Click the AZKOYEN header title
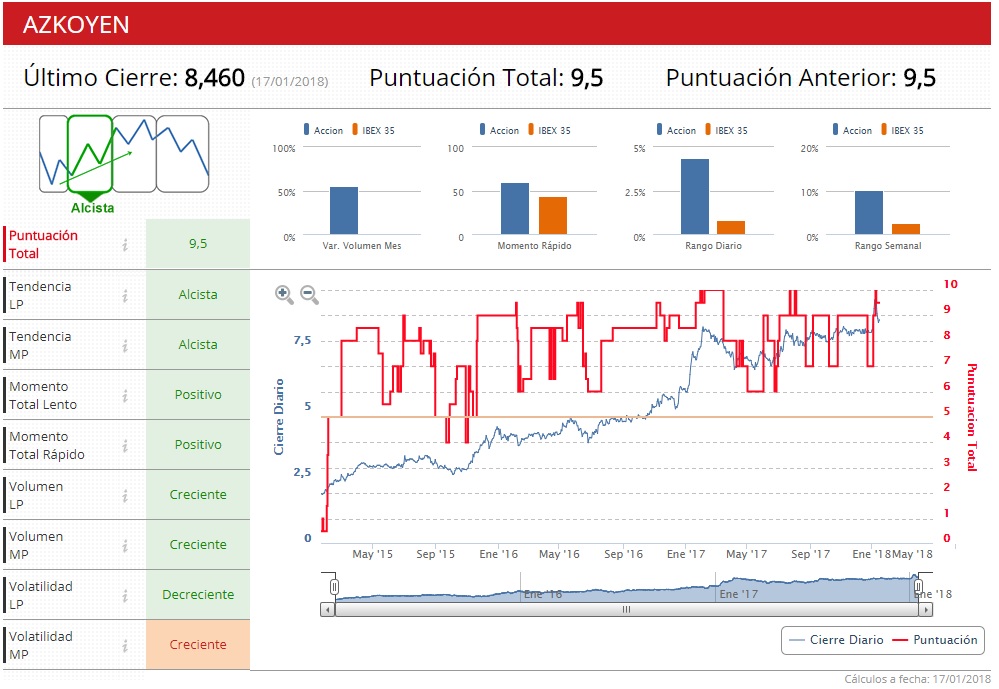This screenshot has width=999, height=689. coord(76,25)
